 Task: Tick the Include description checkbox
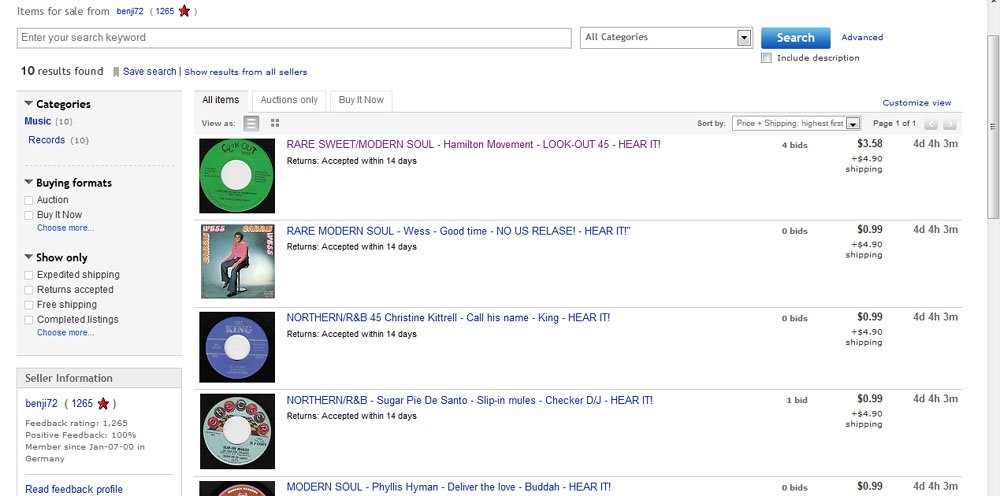click(x=767, y=58)
